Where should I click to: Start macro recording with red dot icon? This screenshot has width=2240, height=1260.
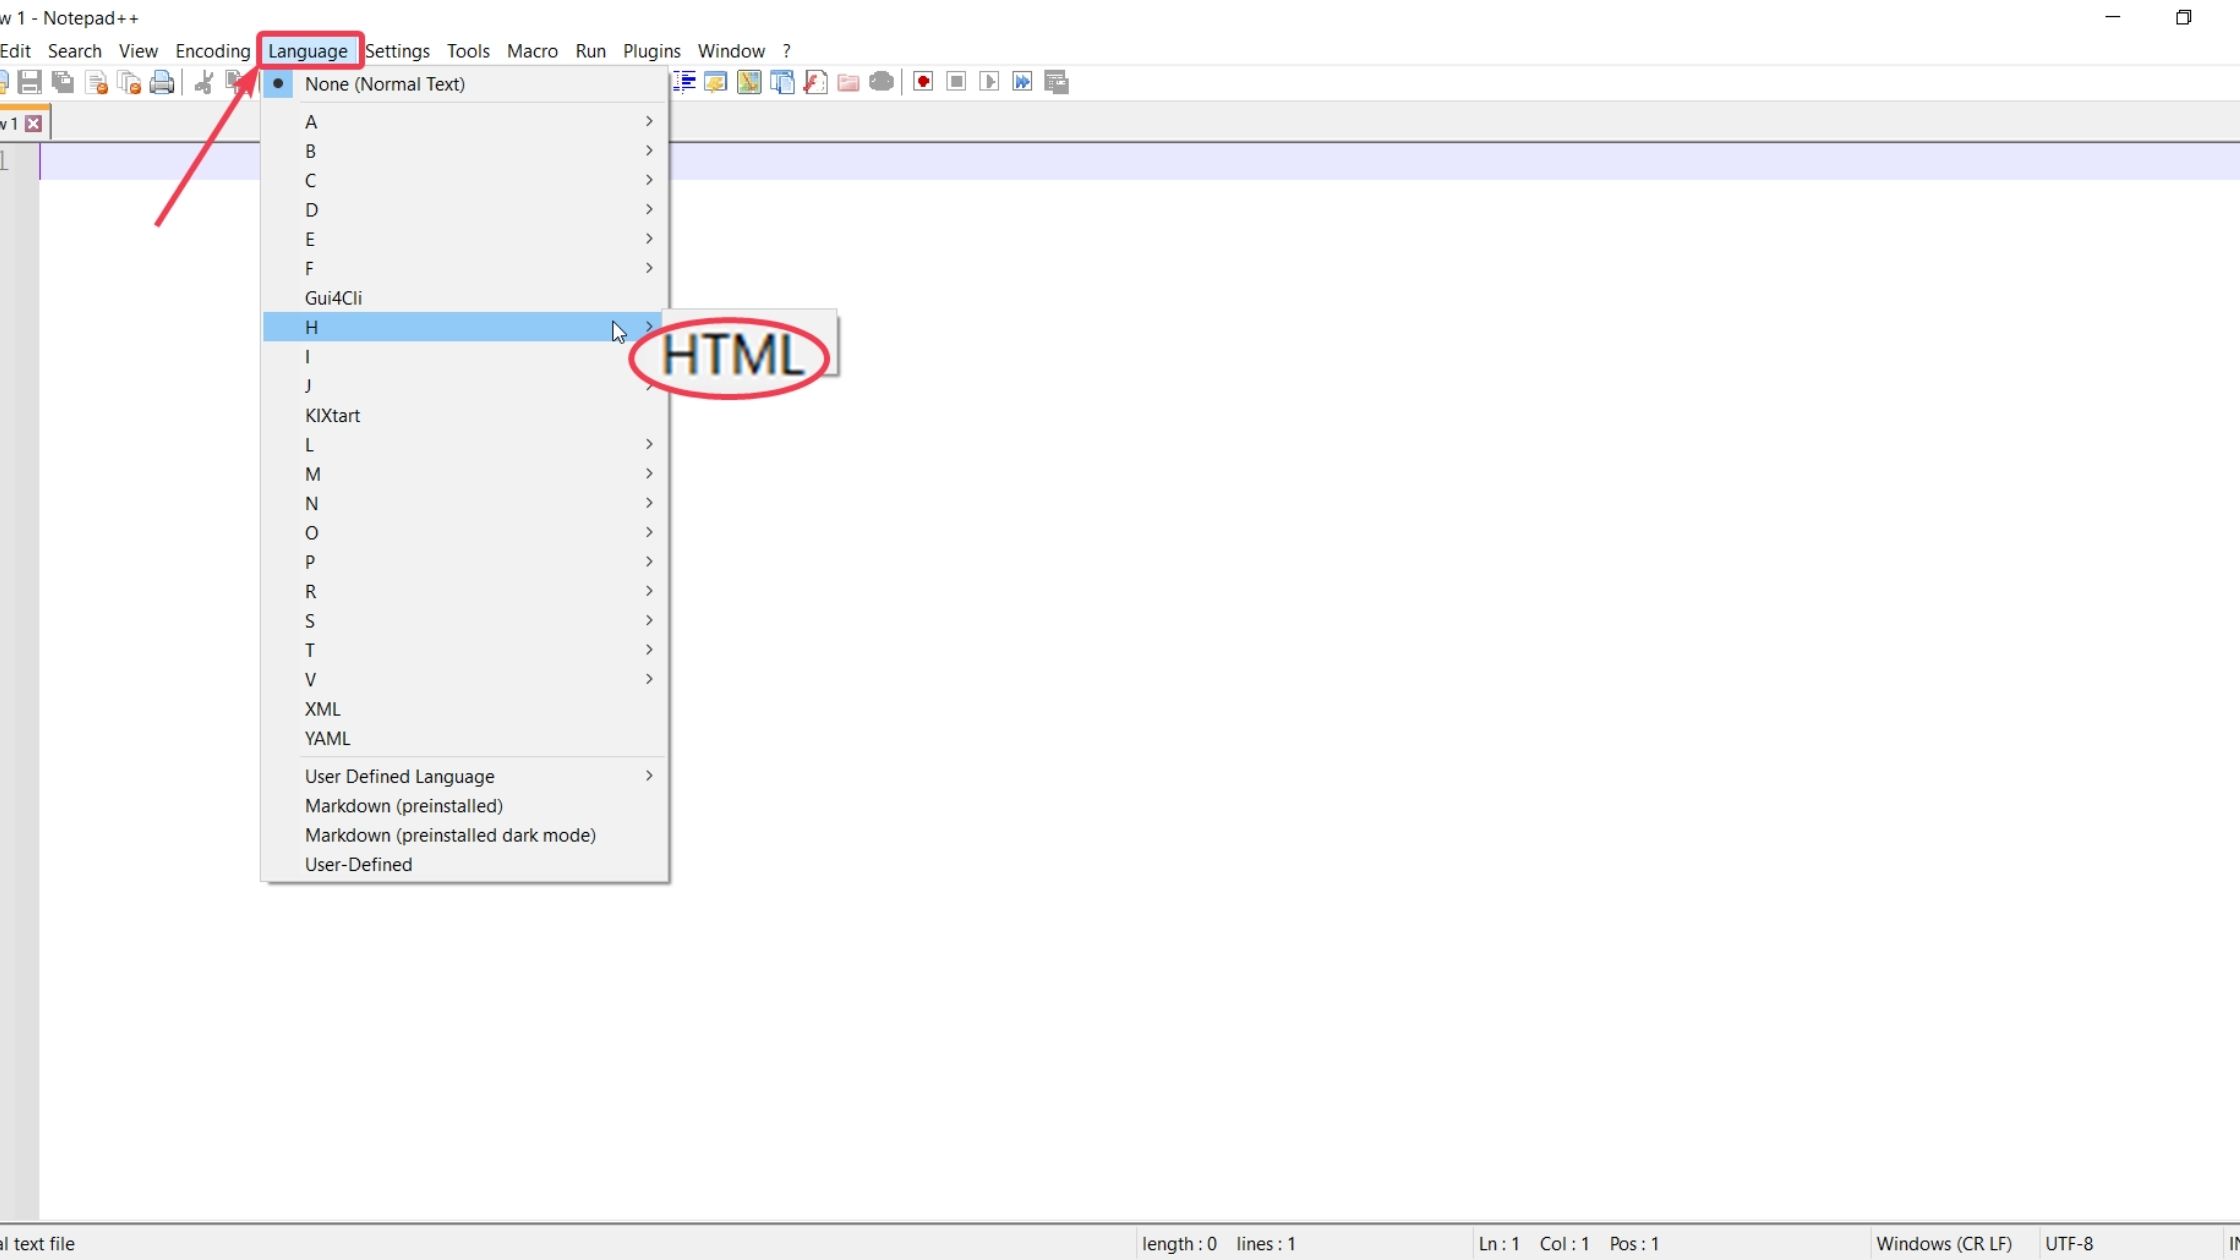pyautogui.click(x=923, y=82)
